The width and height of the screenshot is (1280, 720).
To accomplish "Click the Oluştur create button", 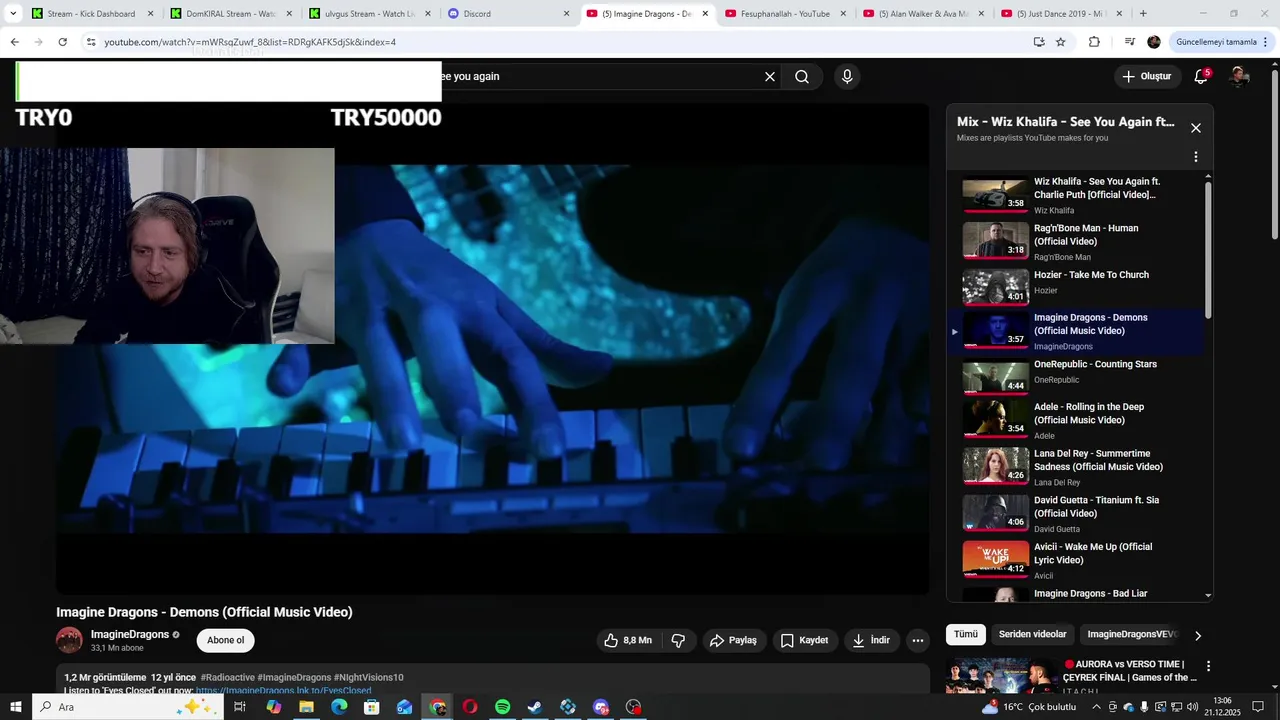I will click(1146, 77).
